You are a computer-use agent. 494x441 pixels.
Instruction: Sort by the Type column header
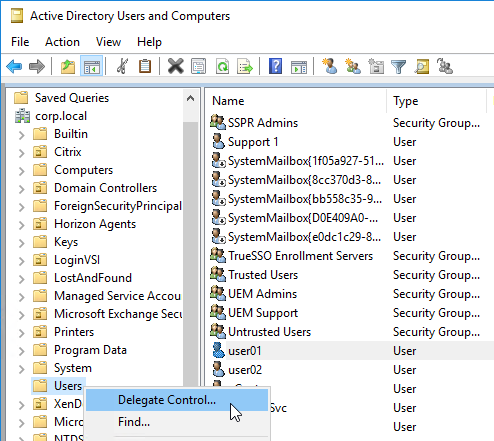pos(437,101)
